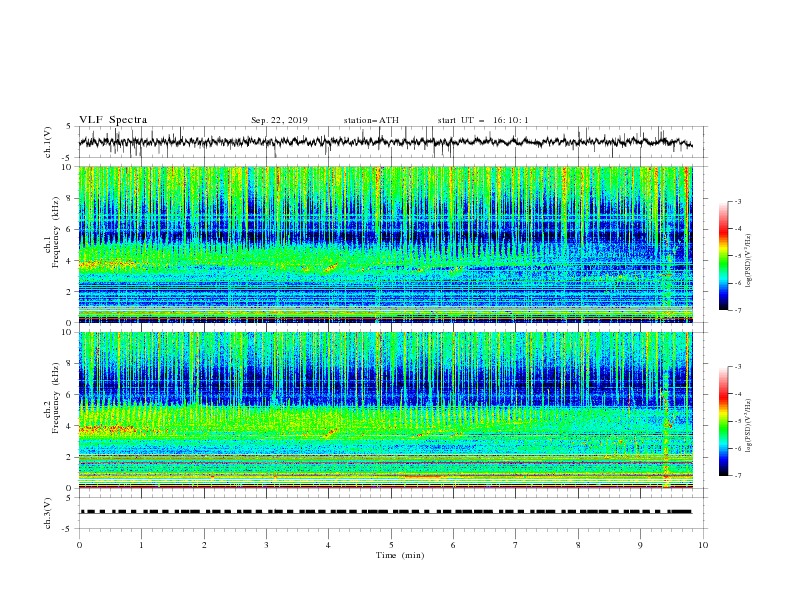
Task: Click the ch.1 'Frequency (kHz)' axis label
Action: tap(56, 233)
